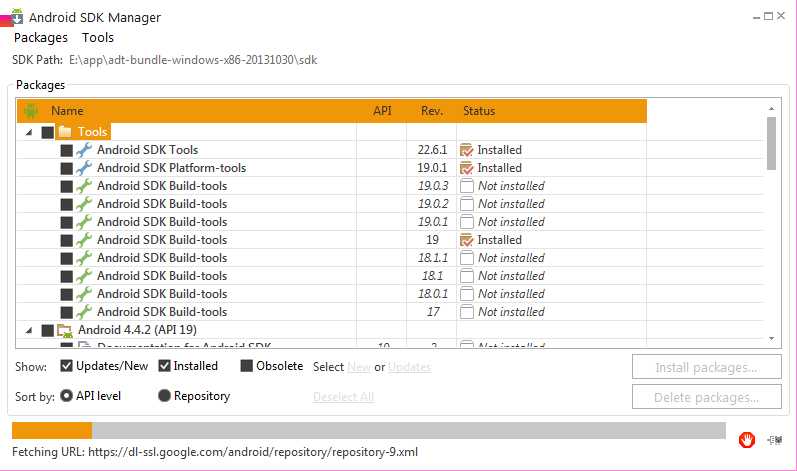The height and width of the screenshot is (471, 797).
Task: Toggle the Updates/New filter checkbox
Action: [x=66, y=366]
